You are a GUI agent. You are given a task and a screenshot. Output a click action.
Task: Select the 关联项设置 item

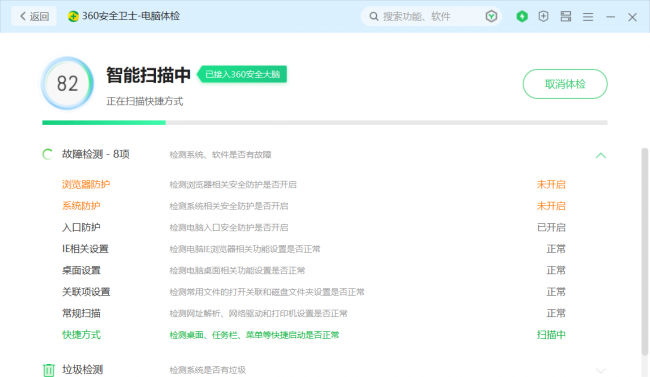86,292
